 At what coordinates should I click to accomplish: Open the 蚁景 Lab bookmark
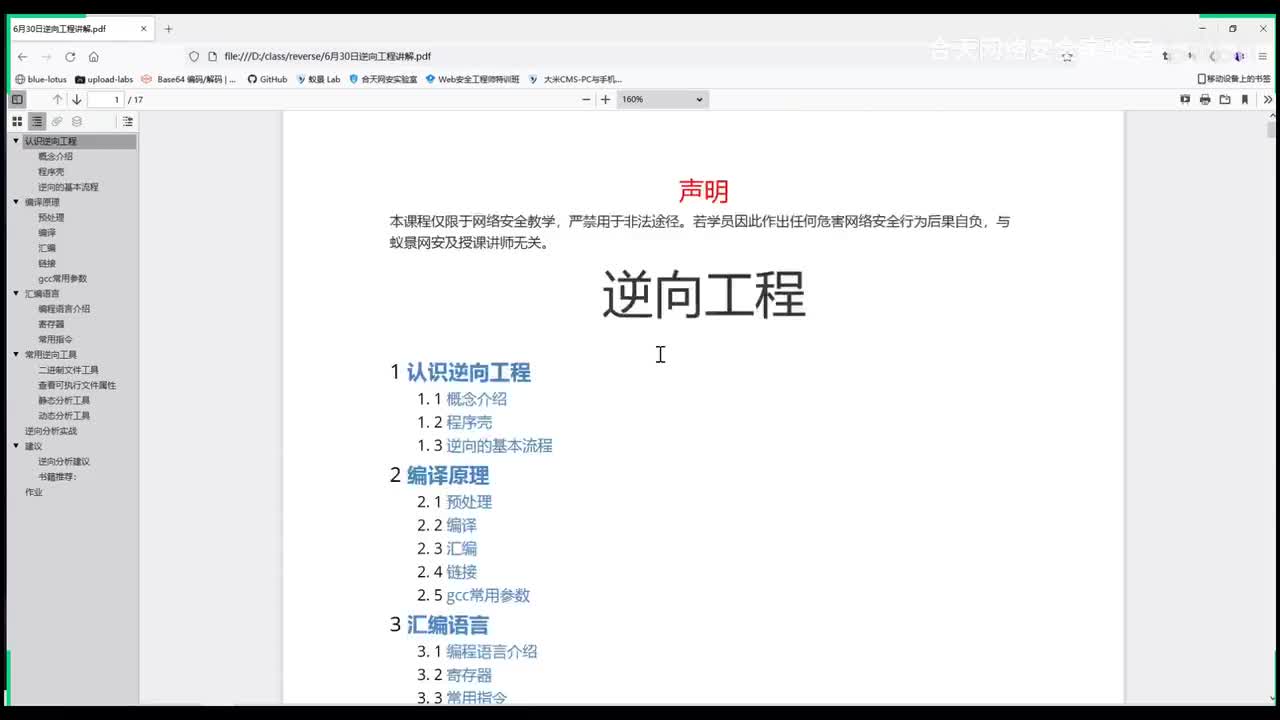tap(318, 79)
